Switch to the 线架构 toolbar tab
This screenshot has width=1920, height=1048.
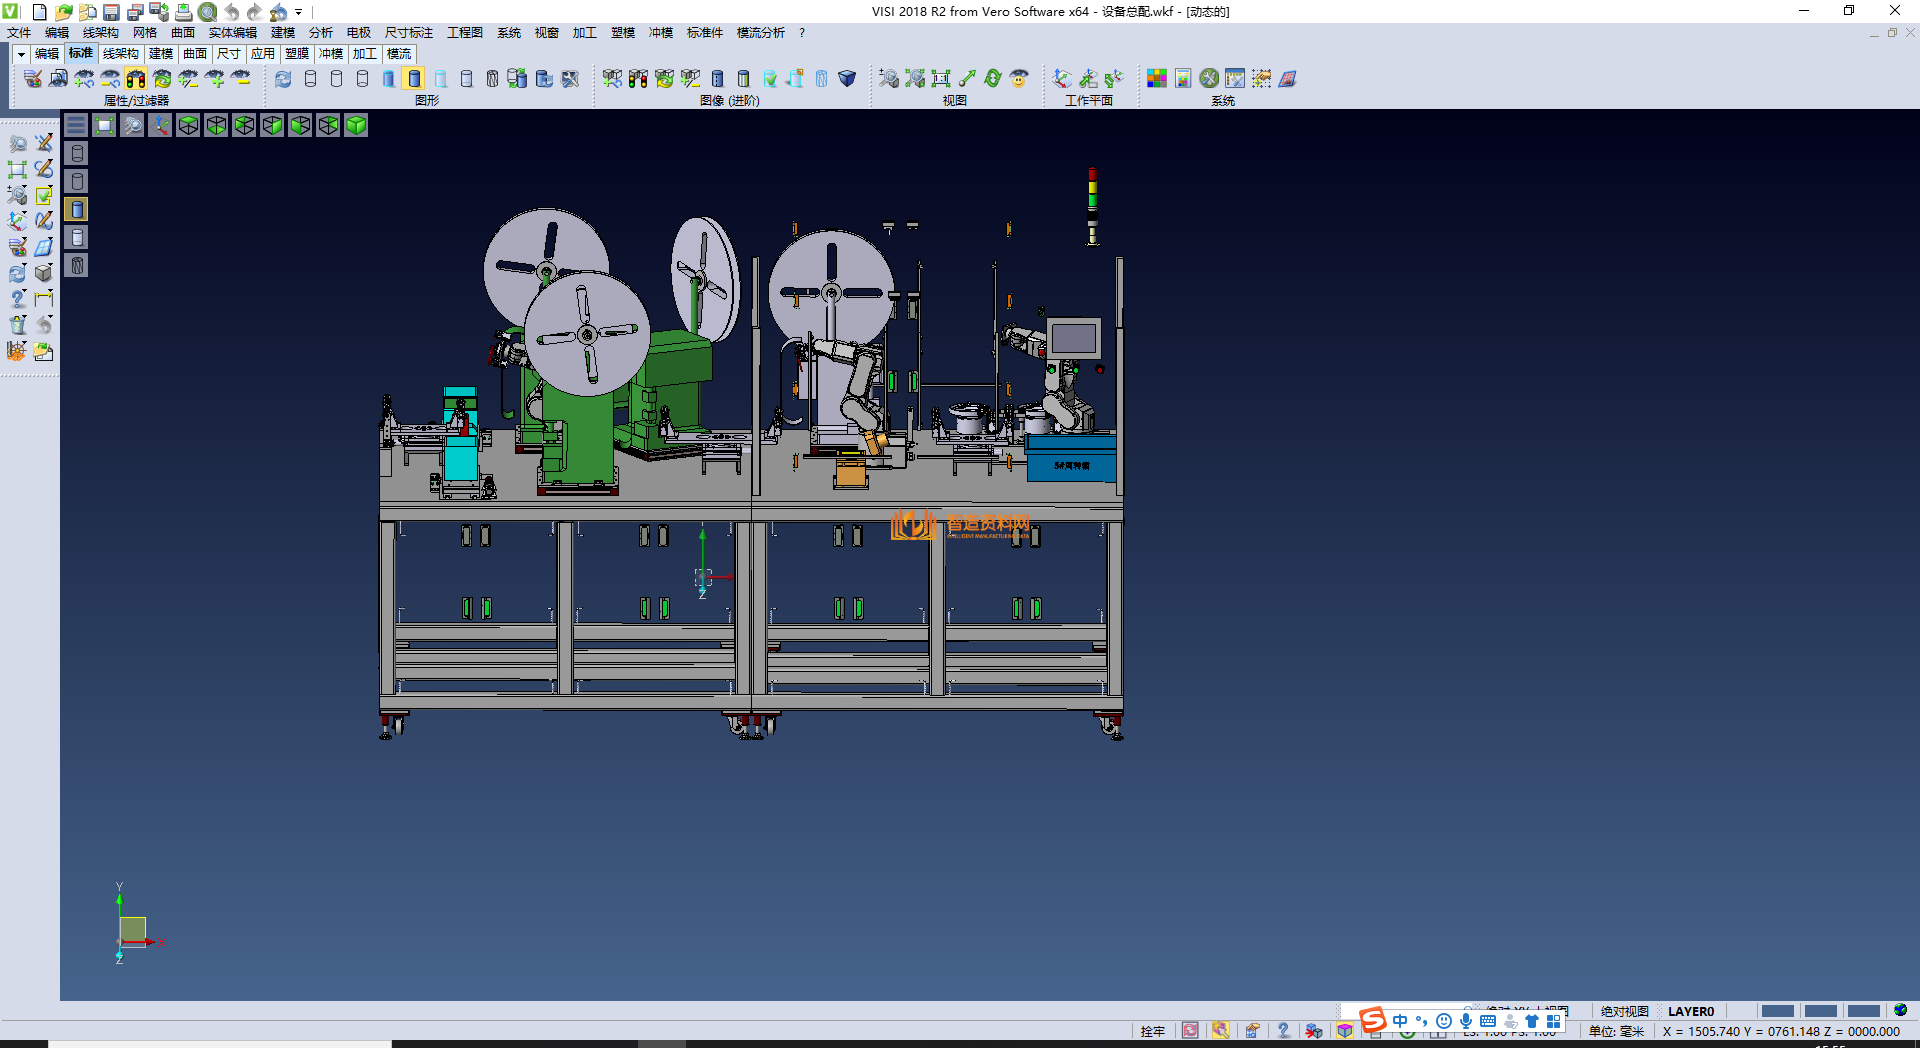pyautogui.click(x=120, y=54)
